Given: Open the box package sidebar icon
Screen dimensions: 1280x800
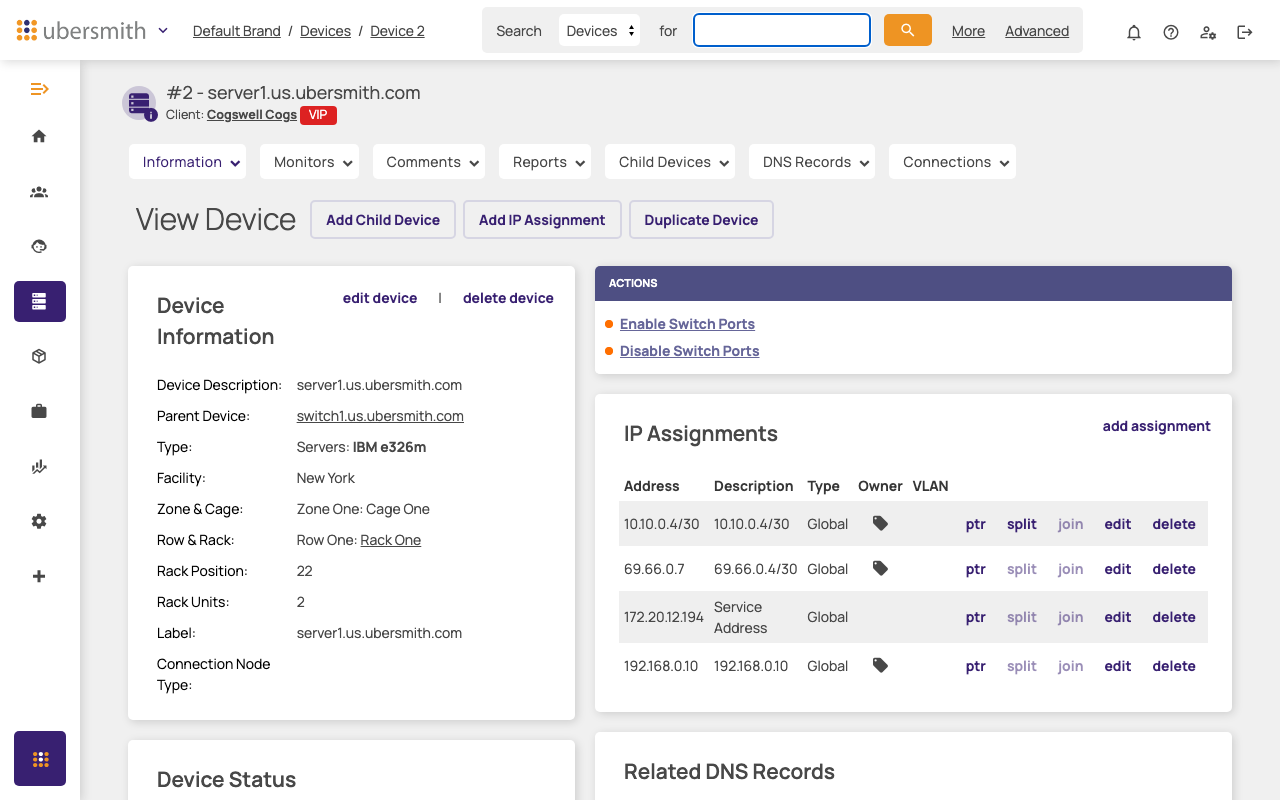Looking at the screenshot, I should point(39,356).
